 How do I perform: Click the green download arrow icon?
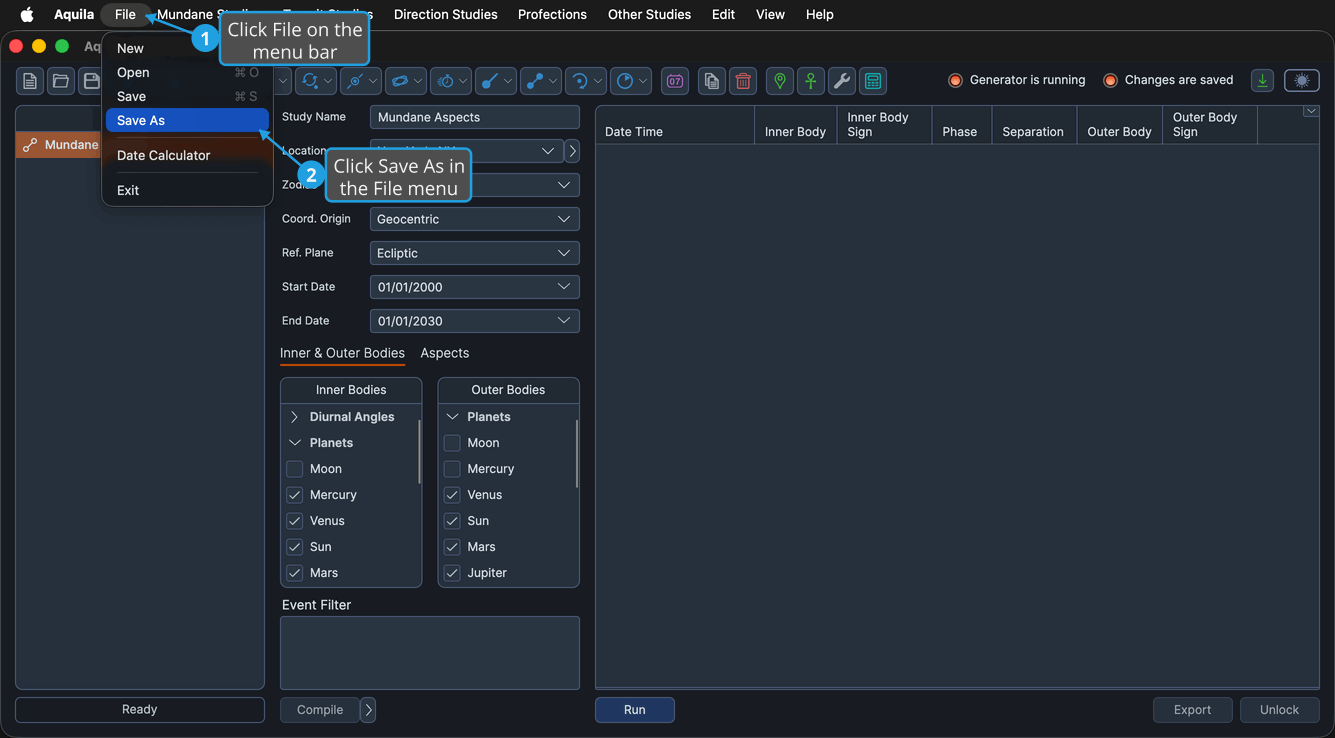pyautogui.click(x=1263, y=81)
